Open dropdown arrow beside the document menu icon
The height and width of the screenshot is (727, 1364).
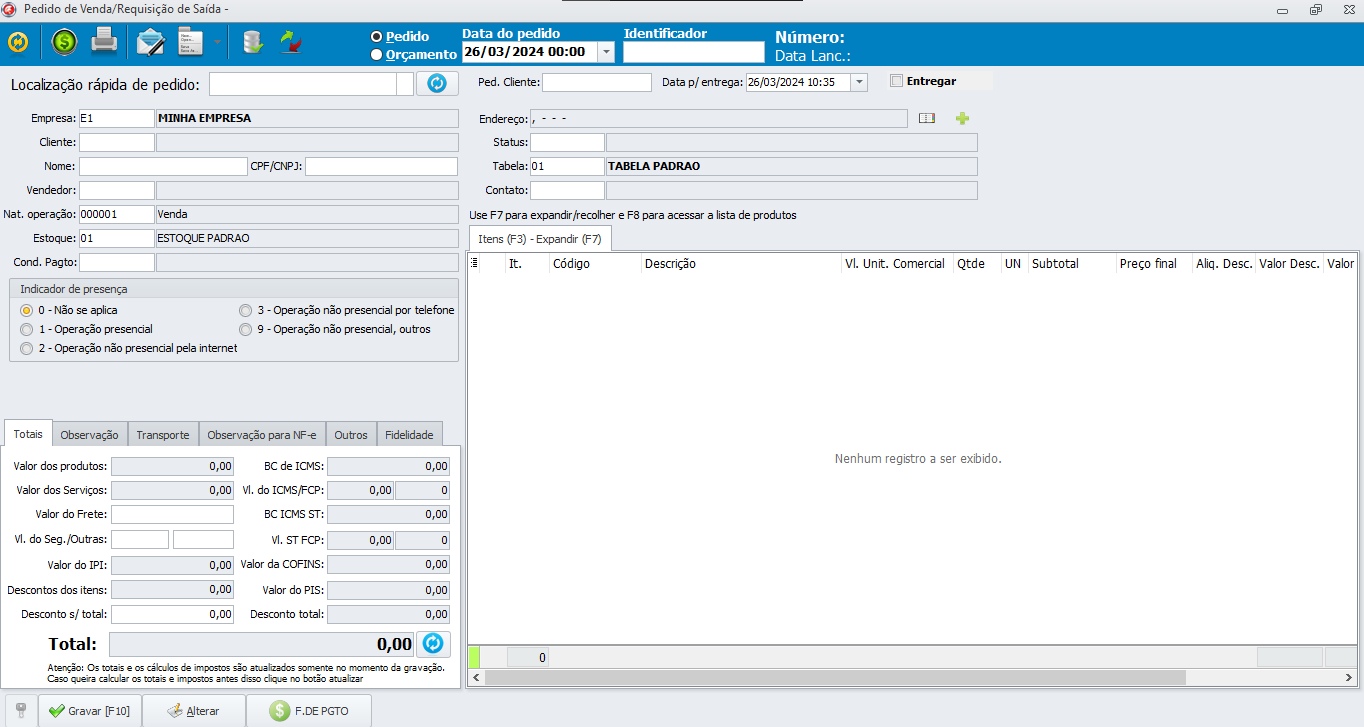pyautogui.click(x=217, y=43)
